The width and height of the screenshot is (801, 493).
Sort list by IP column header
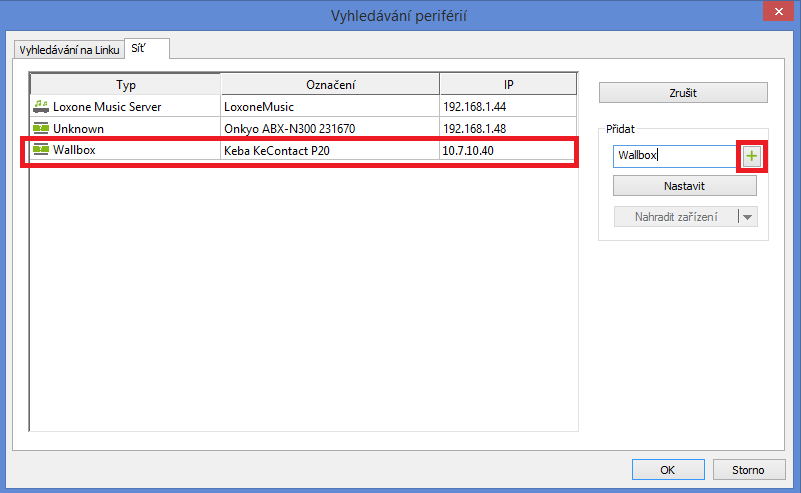click(x=508, y=84)
